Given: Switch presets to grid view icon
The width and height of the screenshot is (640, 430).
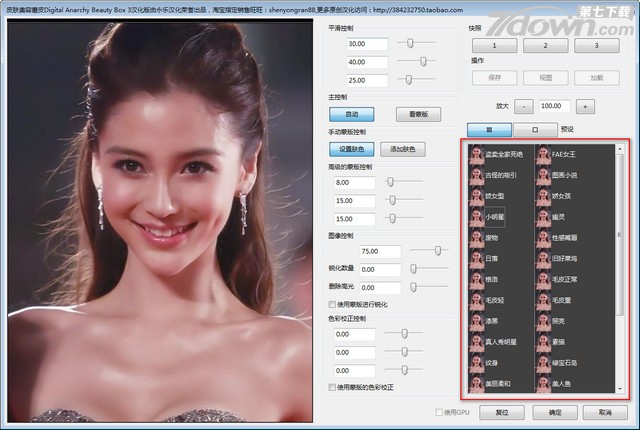Looking at the screenshot, I should pos(490,129).
